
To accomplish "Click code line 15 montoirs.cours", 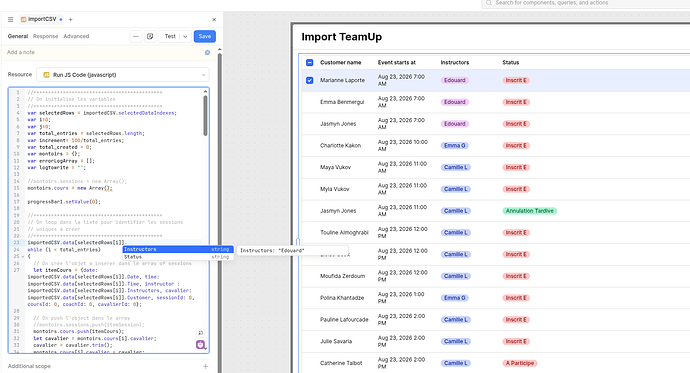I will [70, 188].
